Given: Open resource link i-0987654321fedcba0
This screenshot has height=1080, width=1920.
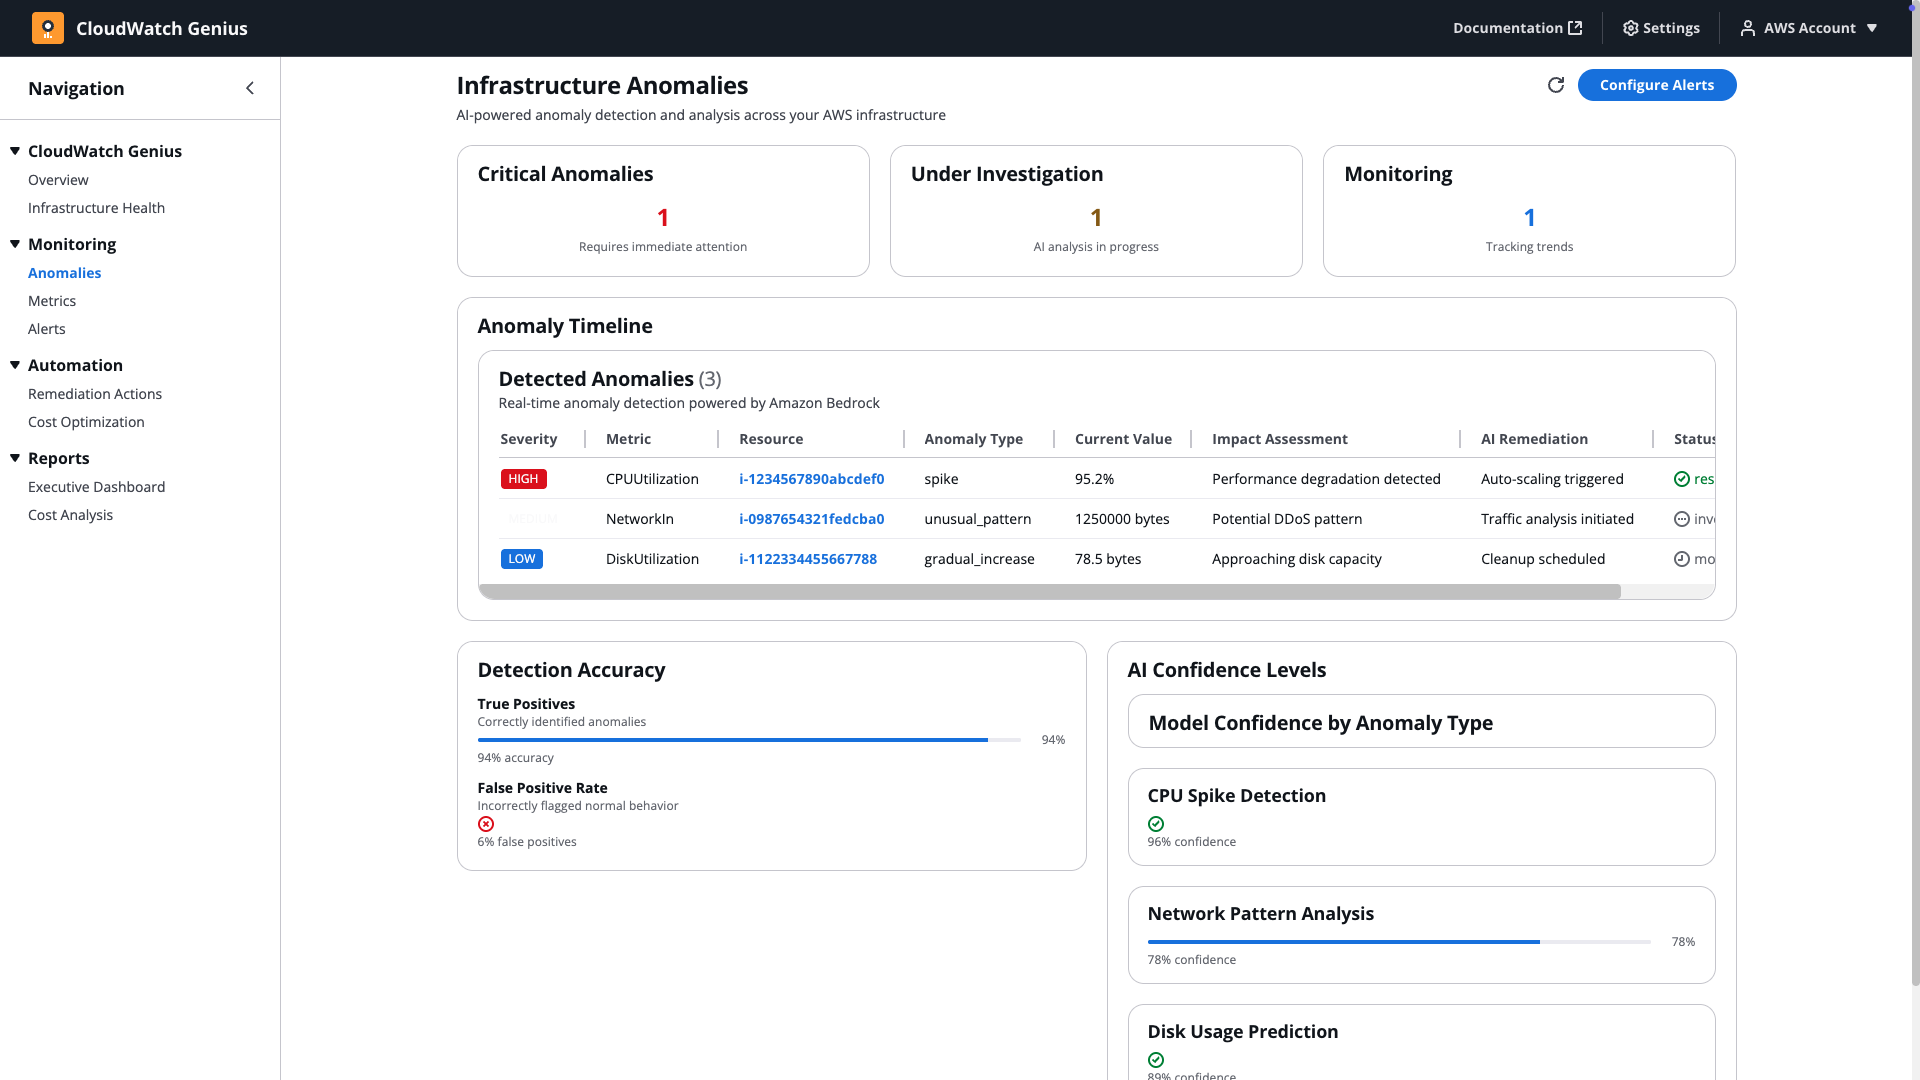Looking at the screenshot, I should coord(811,519).
